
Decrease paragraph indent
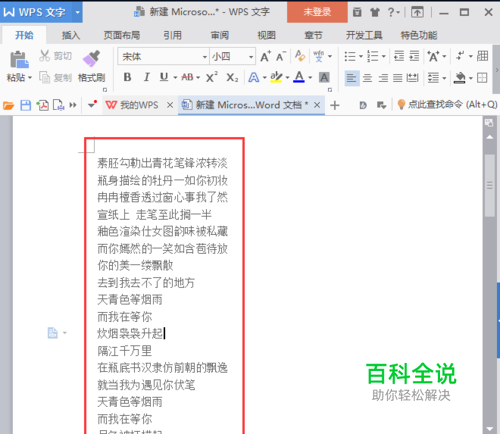(x=399, y=56)
